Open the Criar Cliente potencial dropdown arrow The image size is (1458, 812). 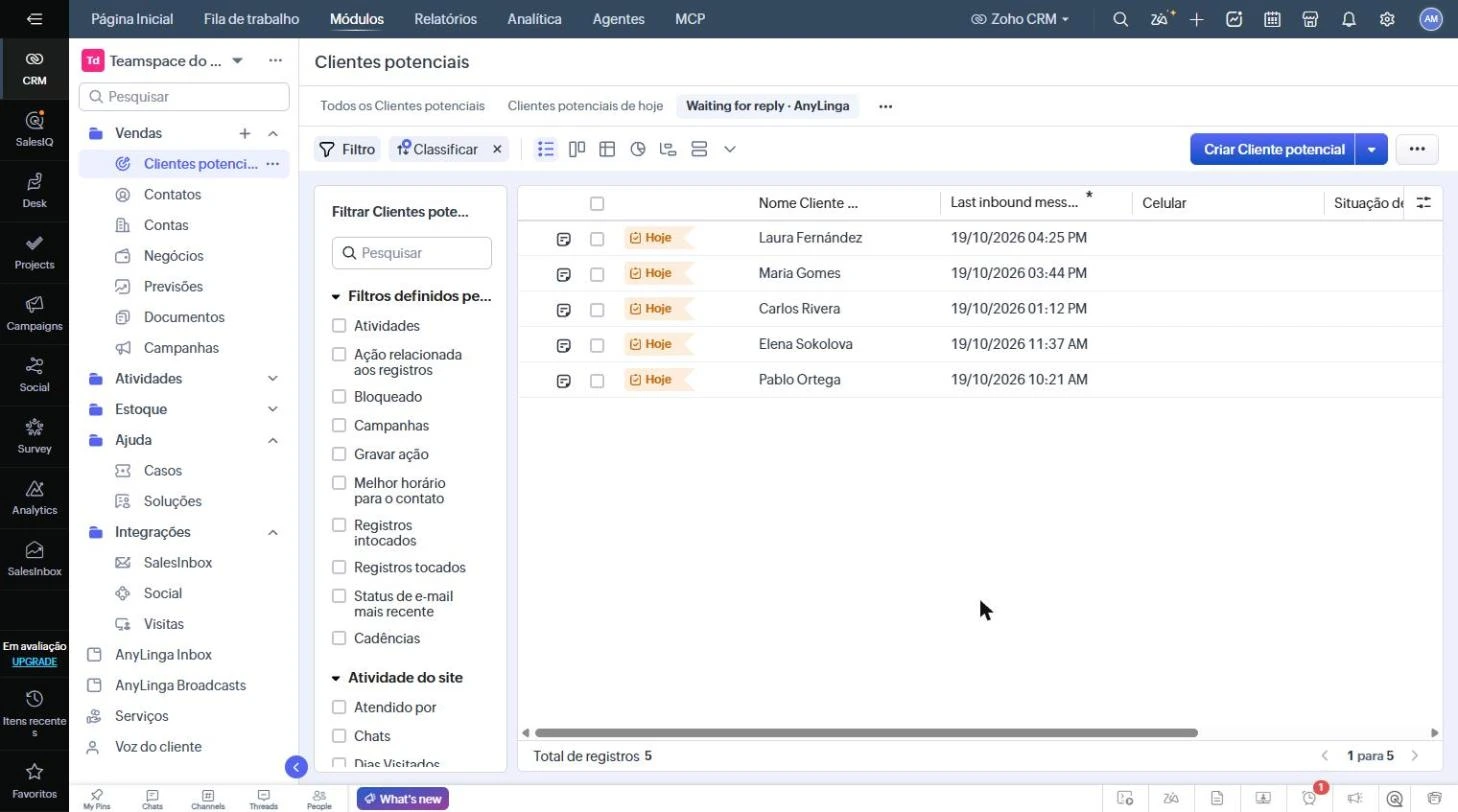click(1371, 149)
